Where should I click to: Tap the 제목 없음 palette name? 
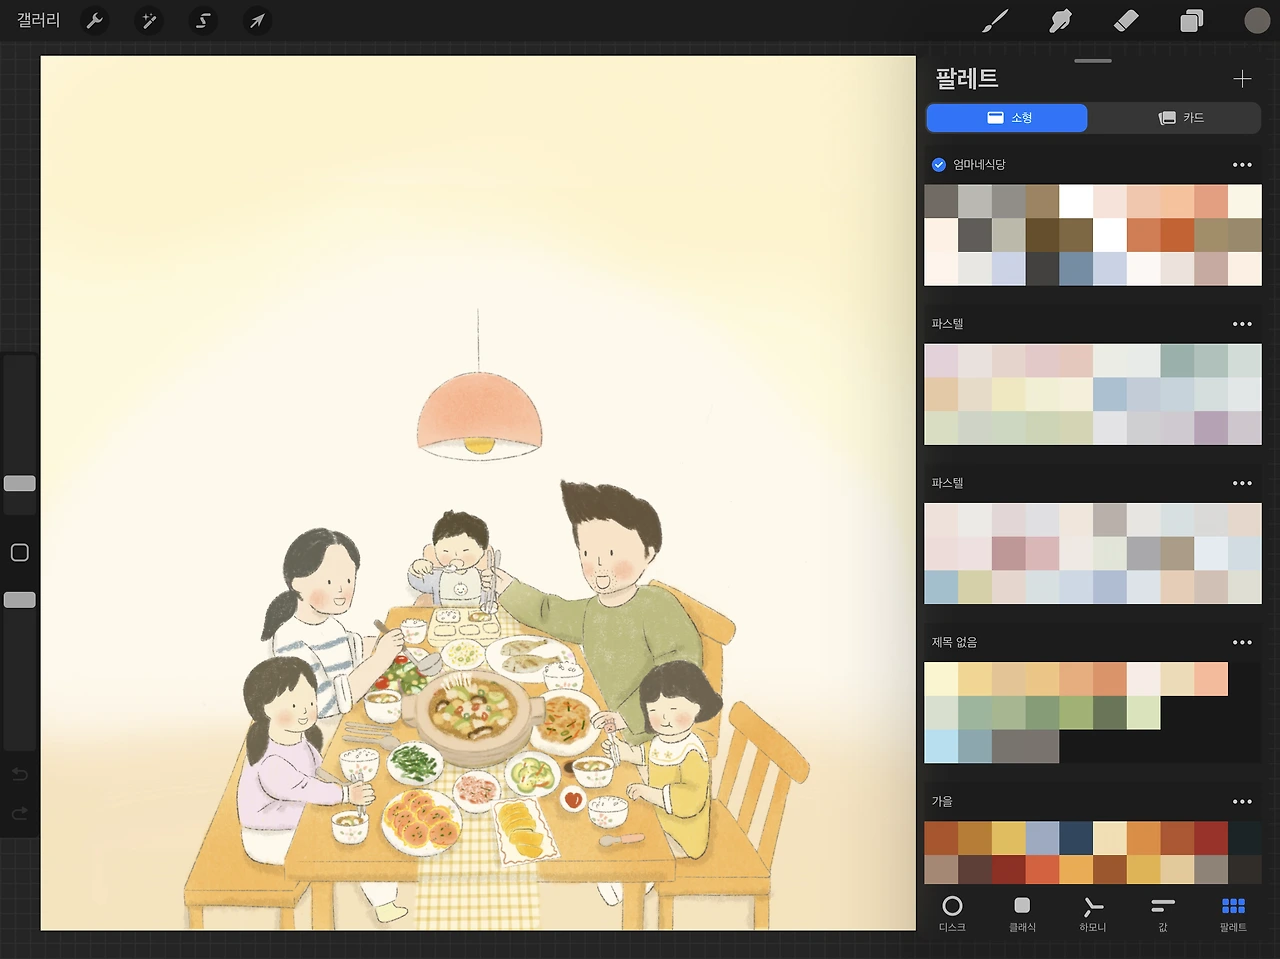954,642
